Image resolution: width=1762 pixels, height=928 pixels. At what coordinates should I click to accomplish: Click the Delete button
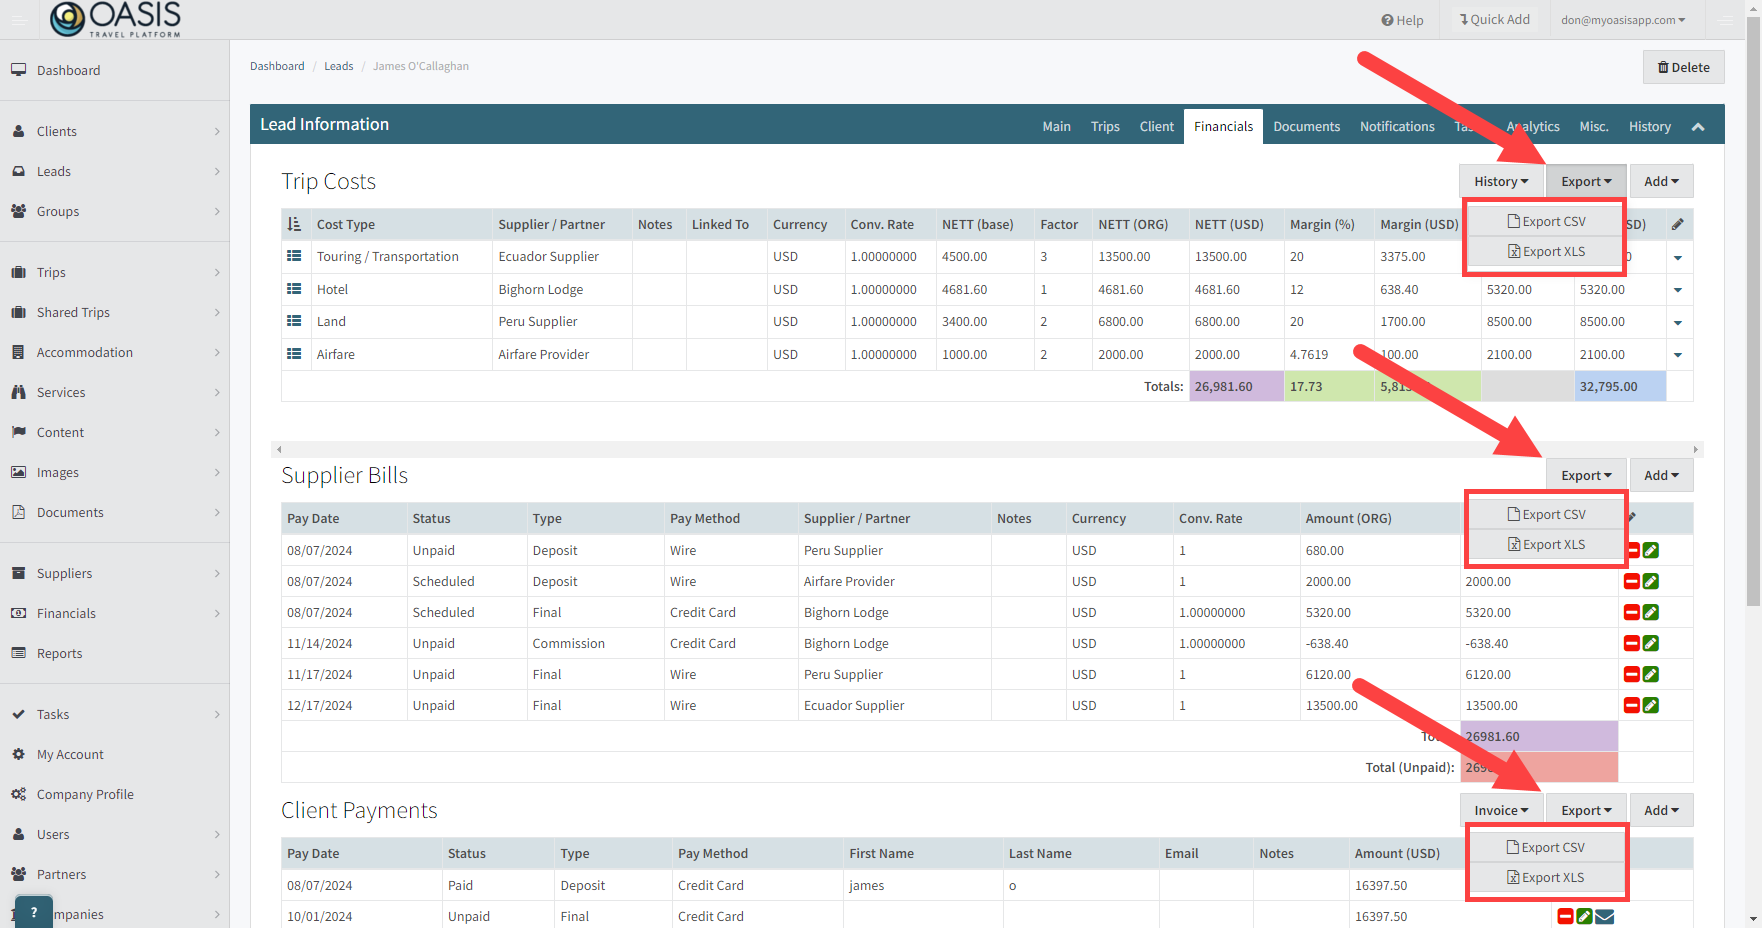(x=1684, y=67)
